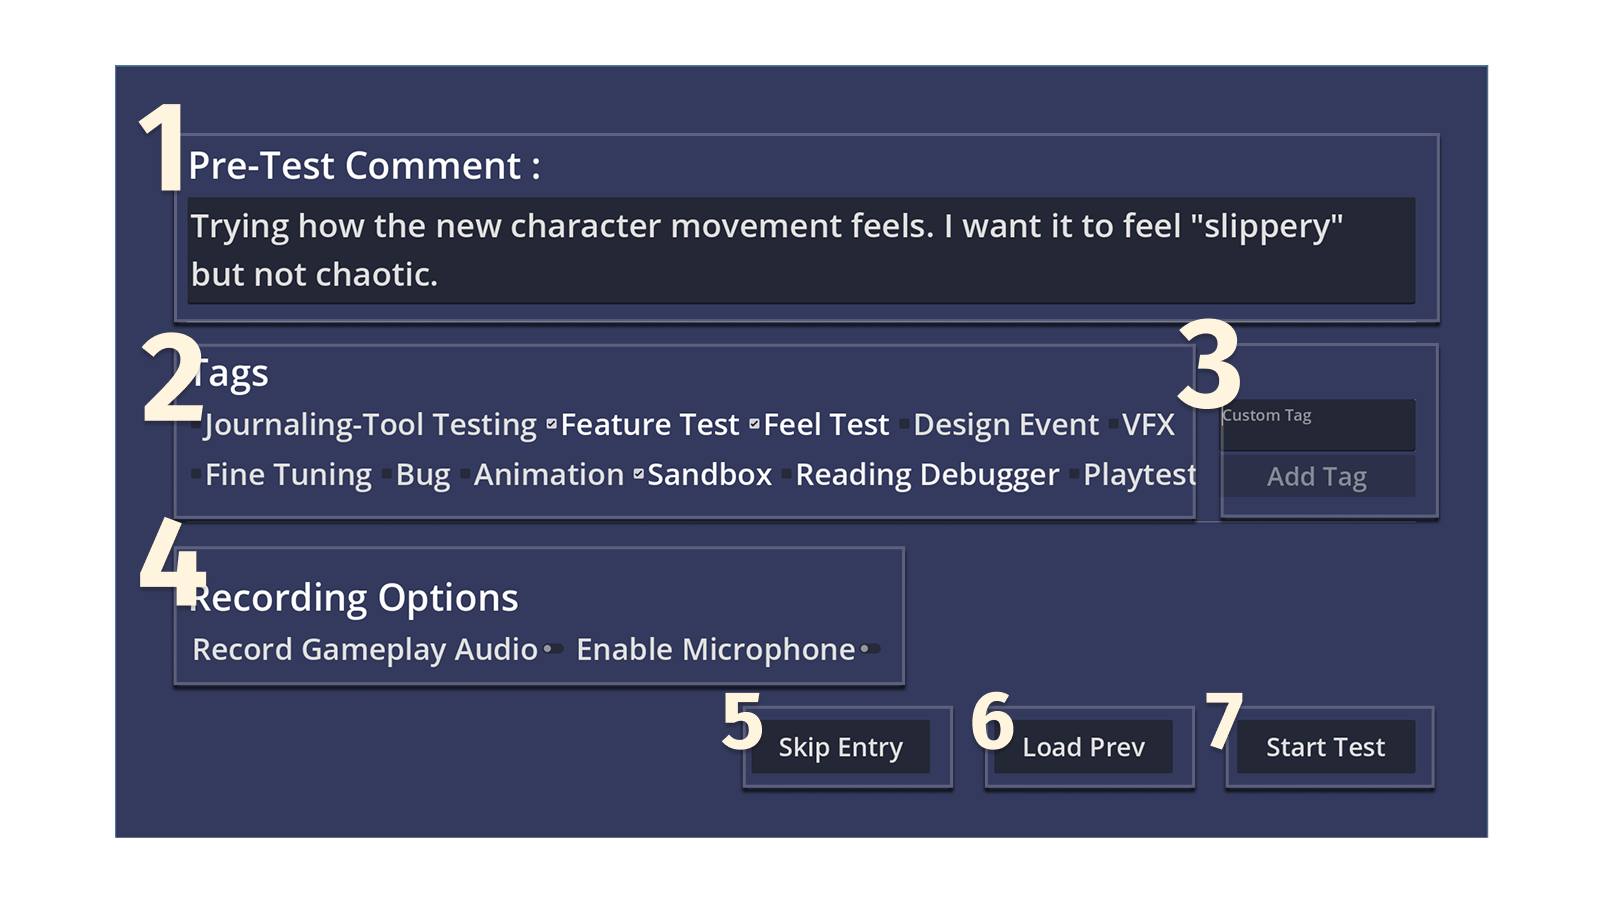Viewport: 1601px width, 903px height.
Task: Click the Recording Options heading
Action: pyautogui.click(x=355, y=598)
